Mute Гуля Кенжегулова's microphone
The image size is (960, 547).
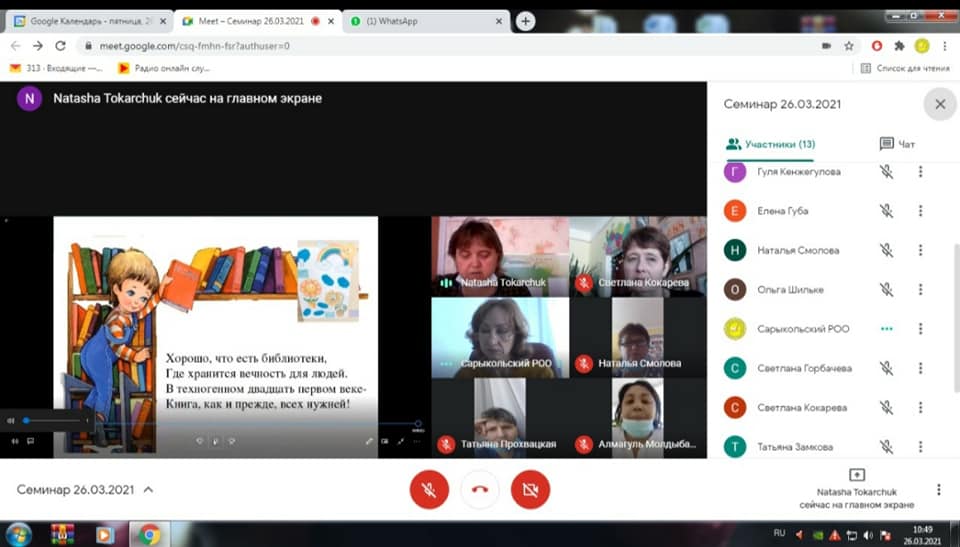[x=886, y=172]
